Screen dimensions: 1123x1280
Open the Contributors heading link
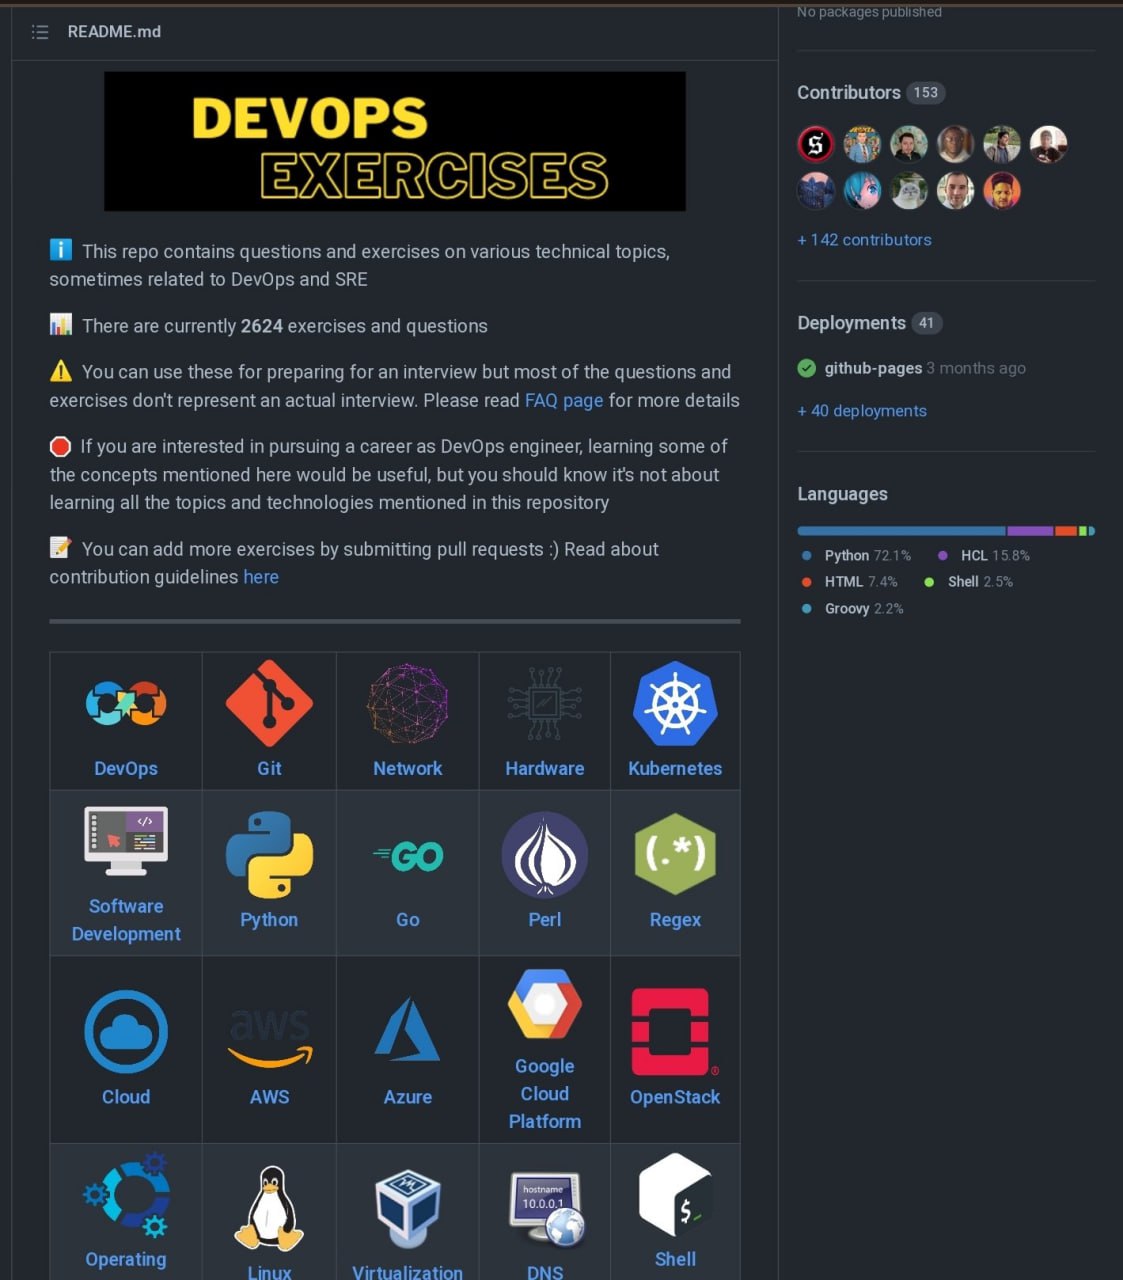(849, 92)
